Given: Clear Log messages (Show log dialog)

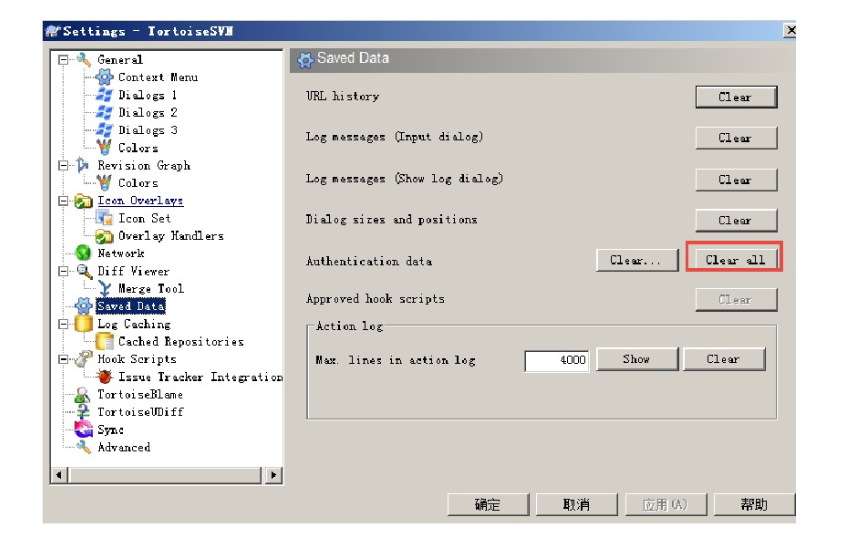Looking at the screenshot, I should coord(736,180).
